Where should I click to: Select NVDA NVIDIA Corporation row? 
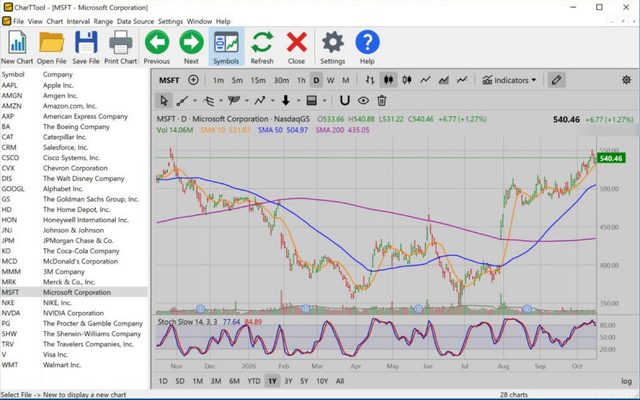coord(74,313)
